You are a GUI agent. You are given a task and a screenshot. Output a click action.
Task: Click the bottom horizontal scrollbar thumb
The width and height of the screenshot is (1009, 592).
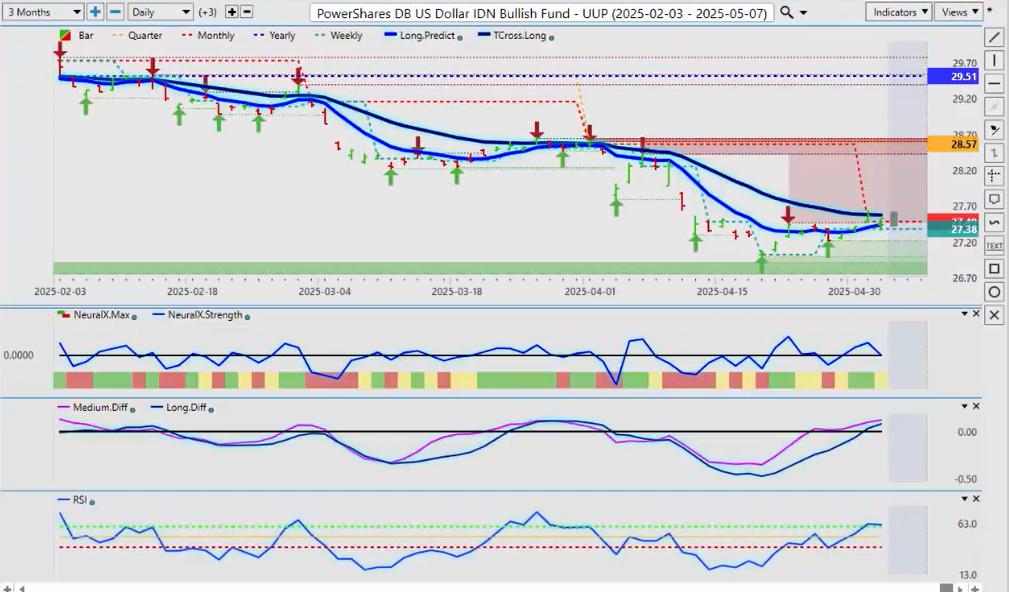pyautogui.click(x=946, y=587)
